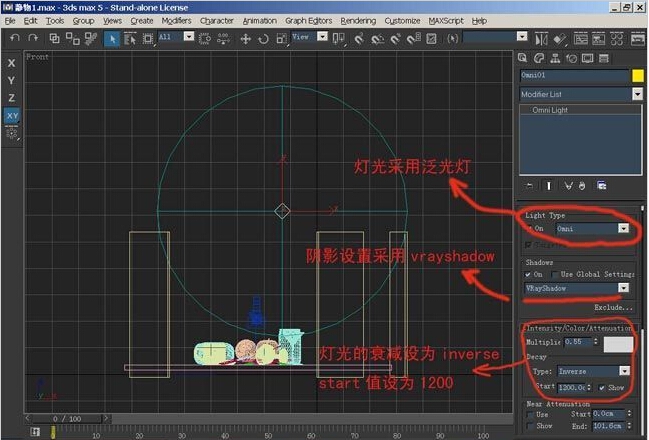Activate the Select and Scale tool
The image size is (649, 440).
pos(281,39)
